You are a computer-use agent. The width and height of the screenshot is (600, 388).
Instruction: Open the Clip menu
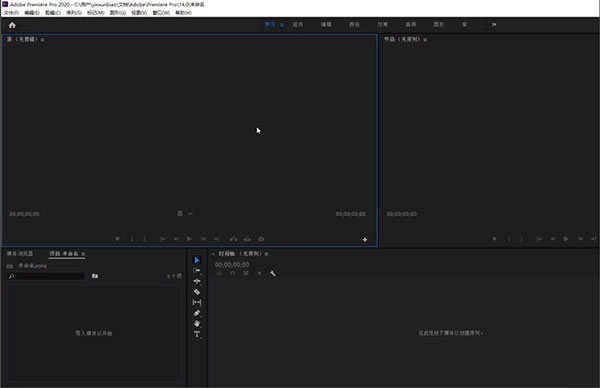53,13
